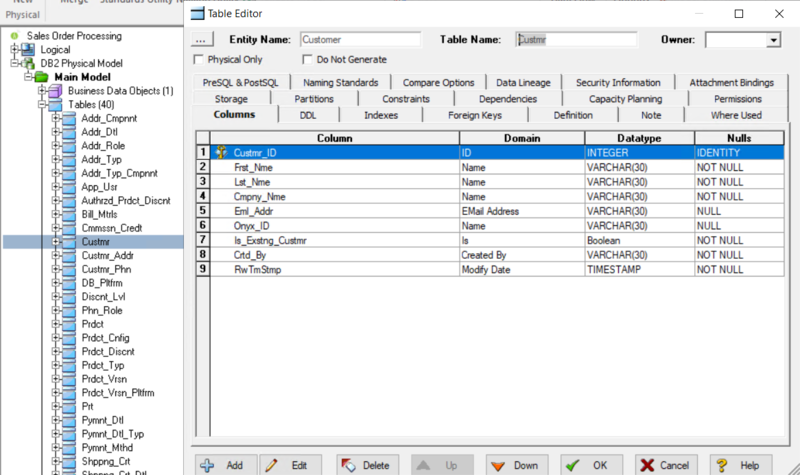Click the Add column button

tap(226, 465)
